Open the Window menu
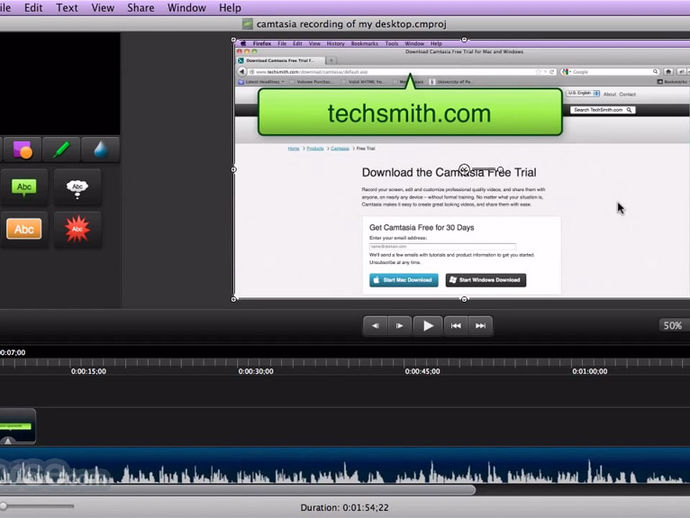This screenshot has height=518, width=690. [187, 8]
